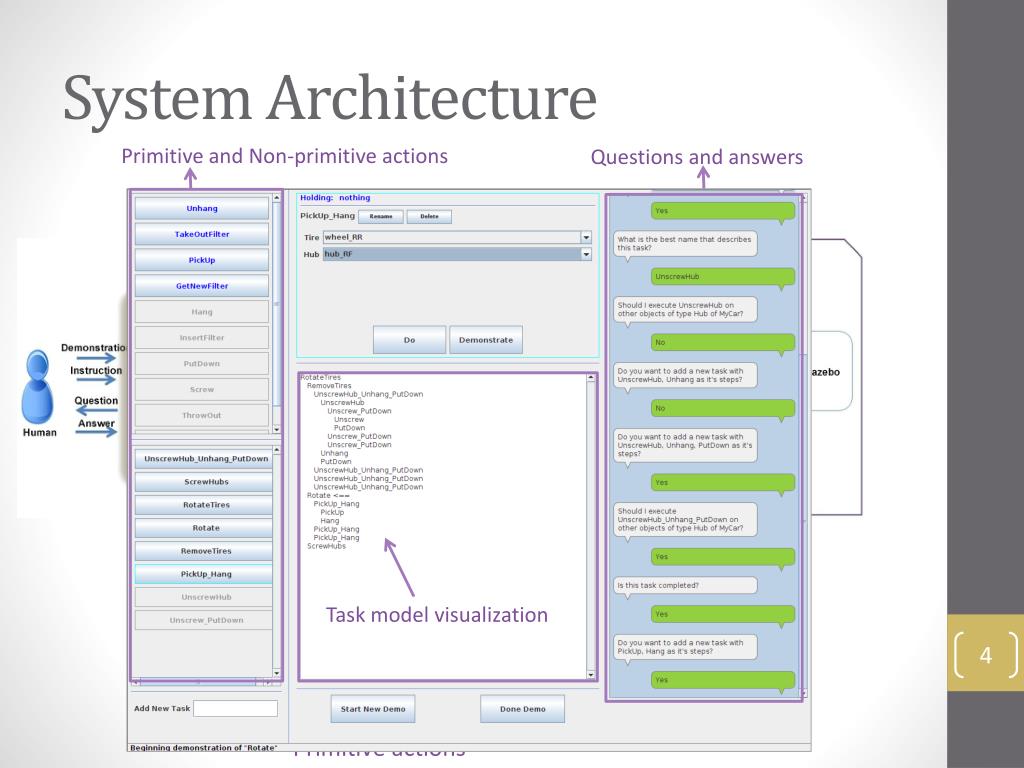
Task: Click the UnscrewHub answer bubble in chat
Action: coord(723,278)
